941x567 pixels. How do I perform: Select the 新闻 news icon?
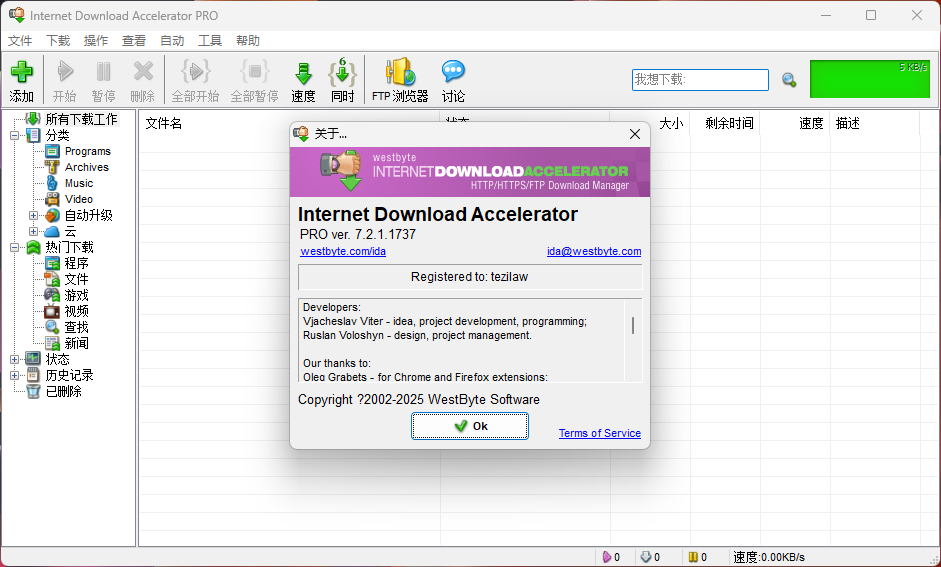coord(53,343)
